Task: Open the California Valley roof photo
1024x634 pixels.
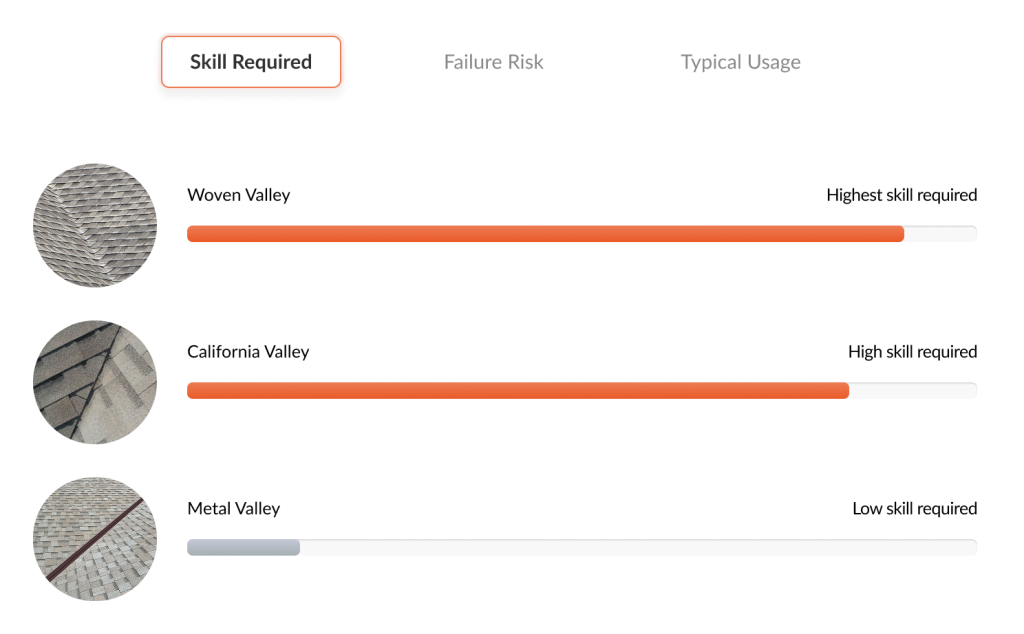Action: (95, 382)
